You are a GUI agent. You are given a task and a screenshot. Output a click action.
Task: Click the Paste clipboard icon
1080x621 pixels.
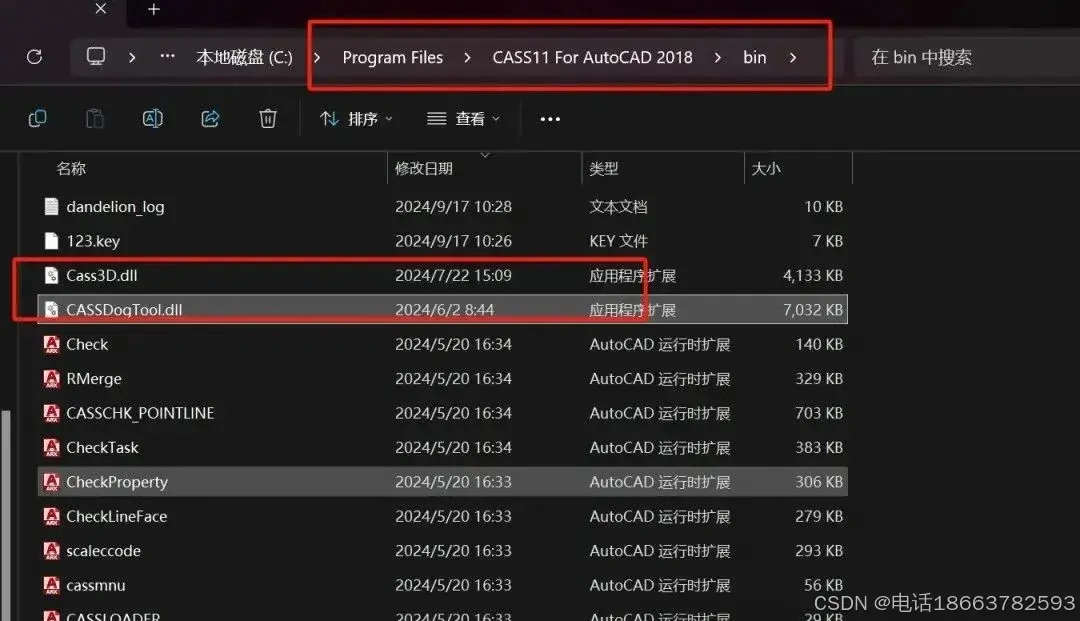point(94,118)
